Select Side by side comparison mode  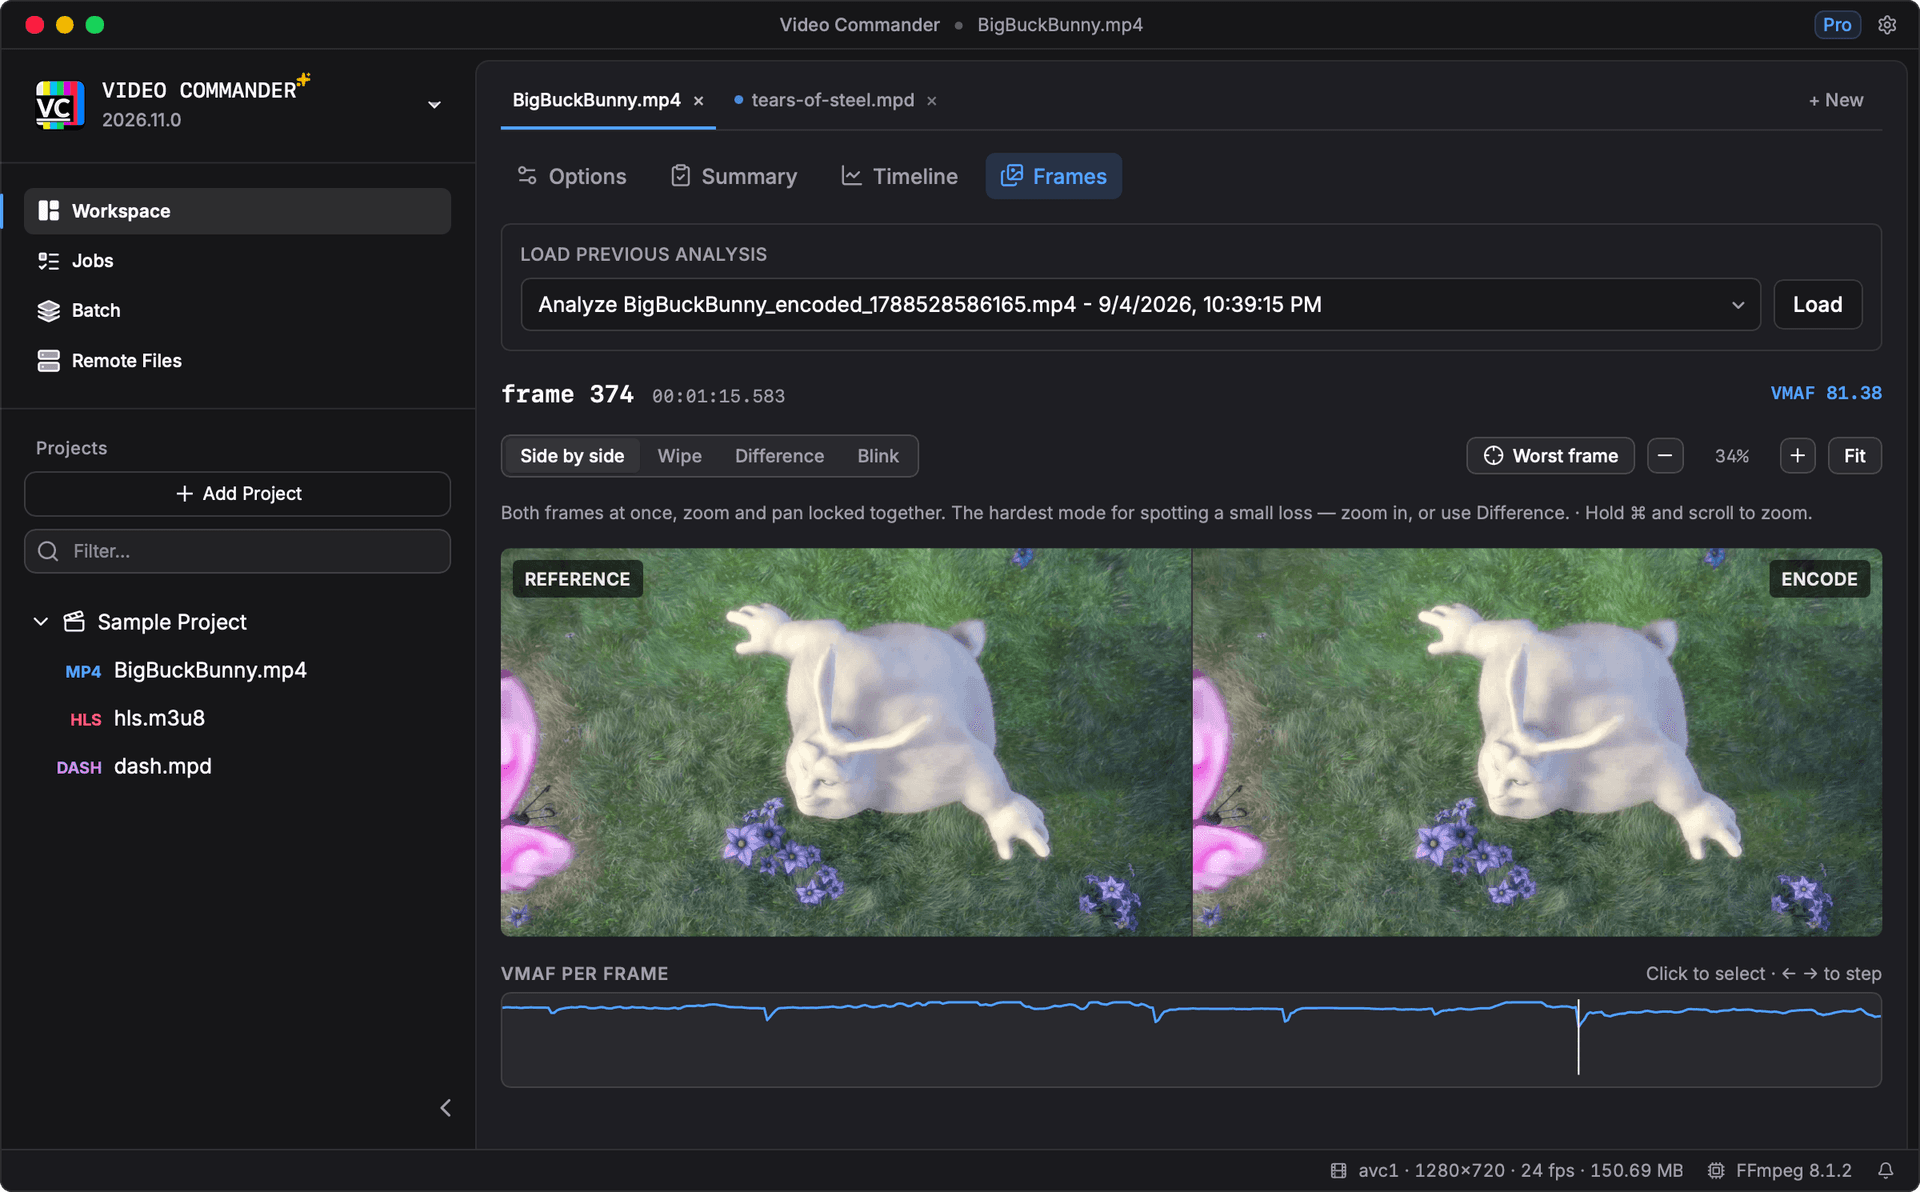[x=572, y=456]
